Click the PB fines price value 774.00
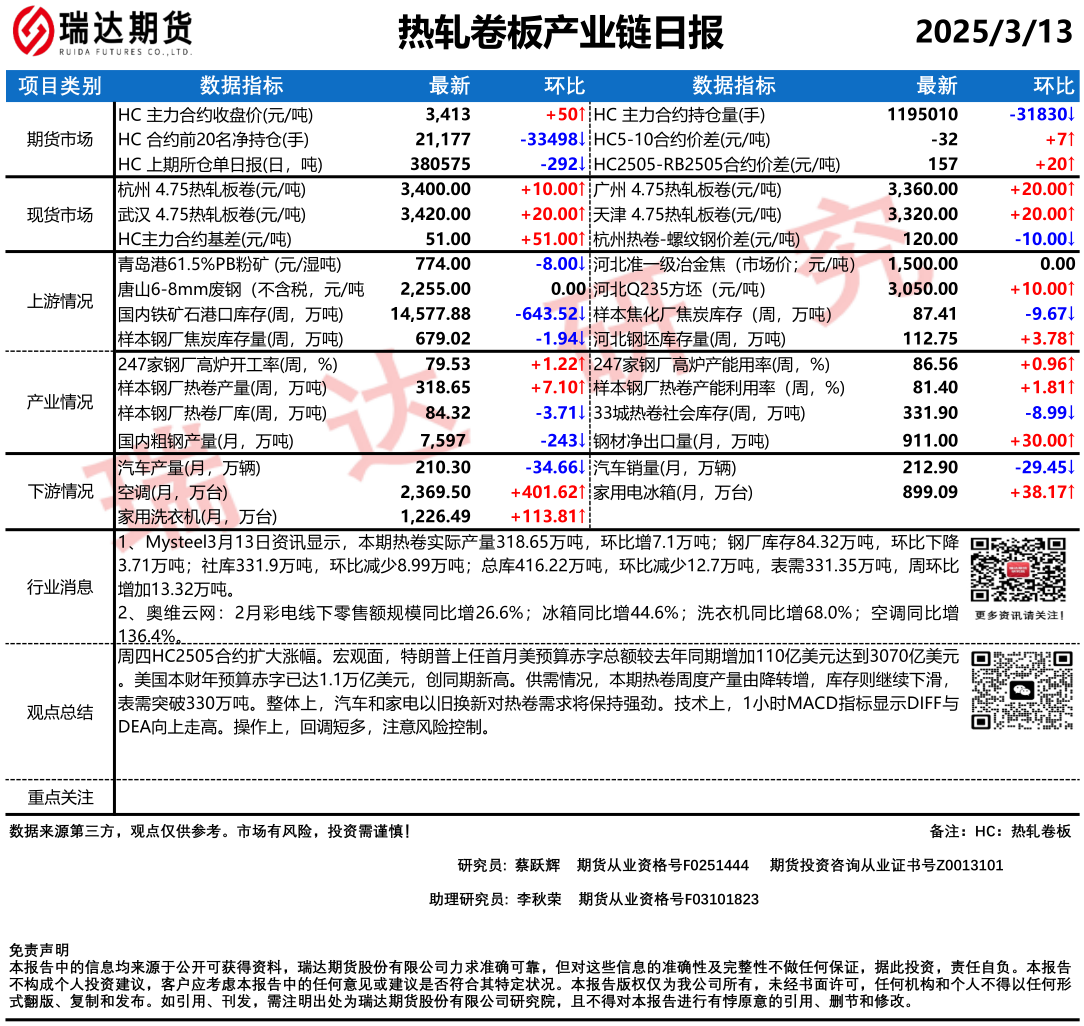 tap(442, 265)
